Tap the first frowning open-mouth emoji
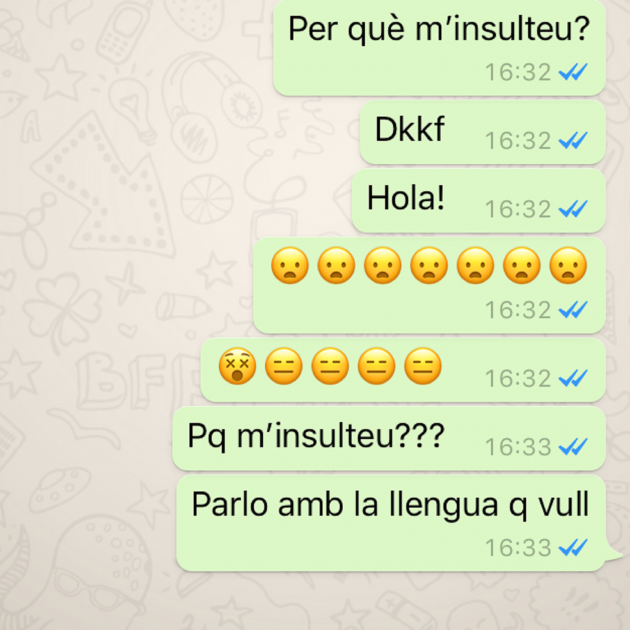630x630 pixels. tap(290, 266)
